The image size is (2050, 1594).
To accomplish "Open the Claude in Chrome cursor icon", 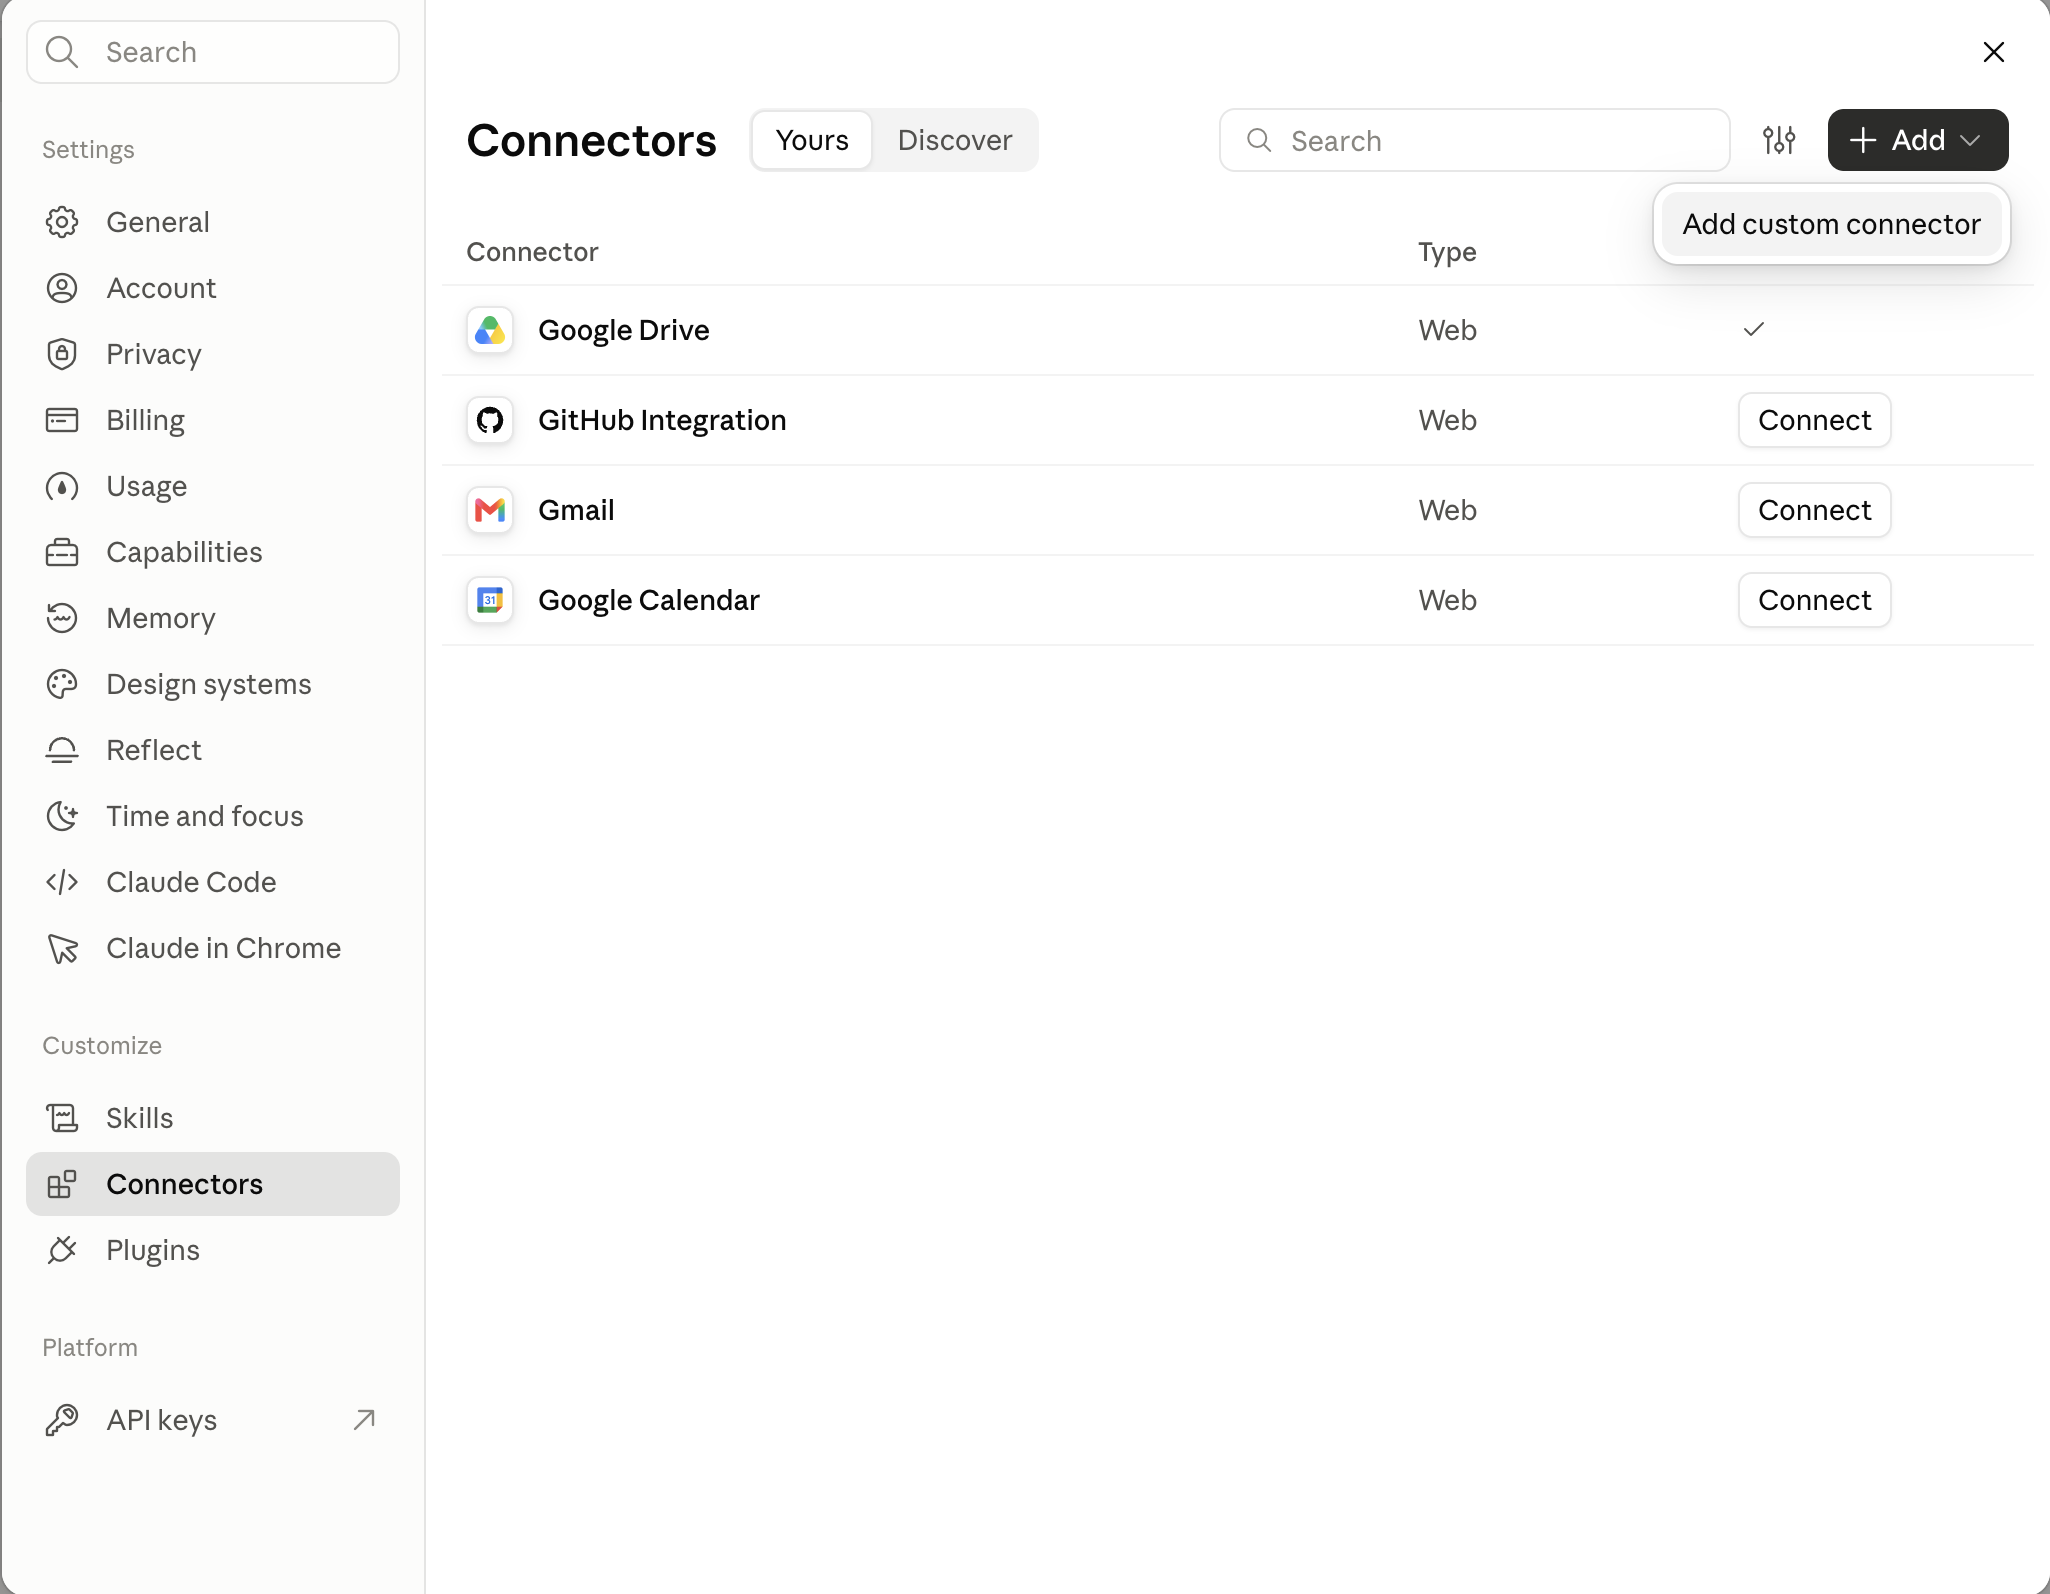I will click(62, 948).
